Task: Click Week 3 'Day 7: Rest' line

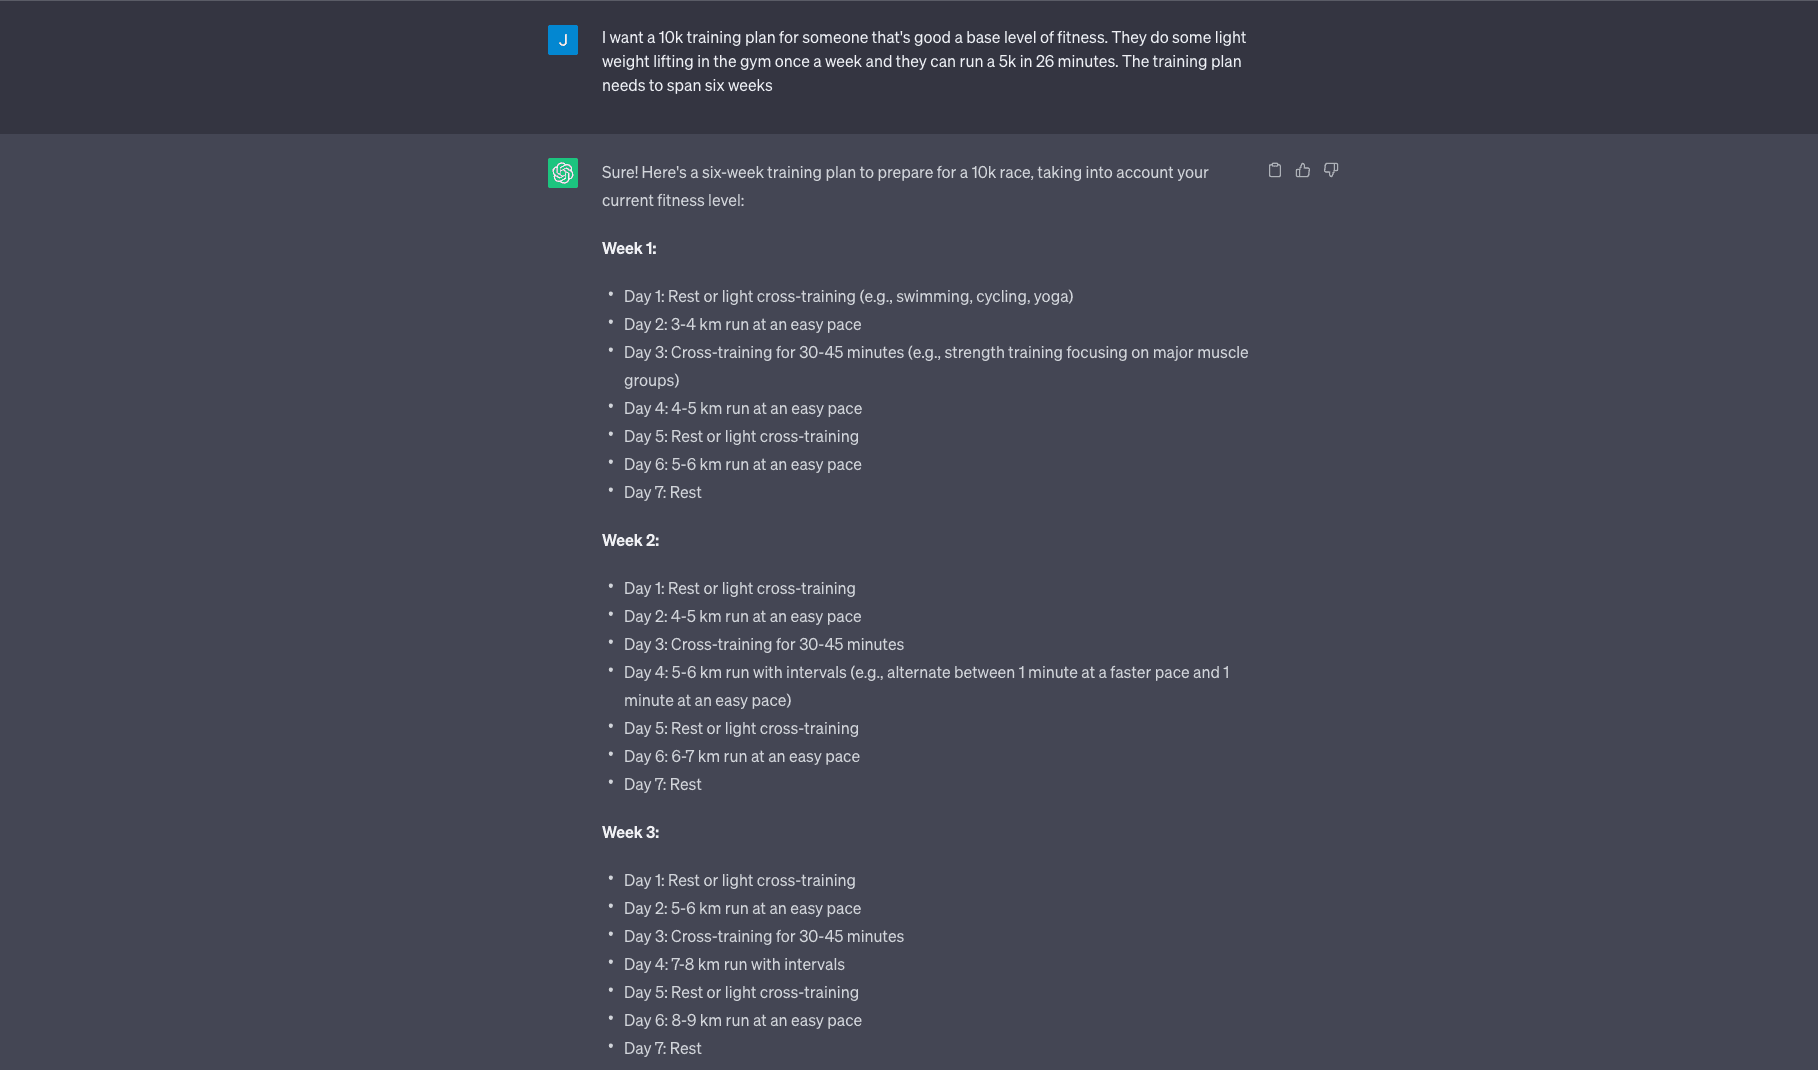Action: (x=662, y=1048)
